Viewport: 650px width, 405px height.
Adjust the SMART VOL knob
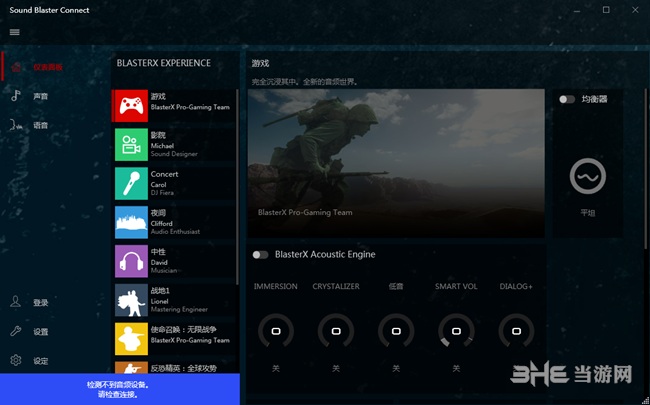(x=456, y=331)
